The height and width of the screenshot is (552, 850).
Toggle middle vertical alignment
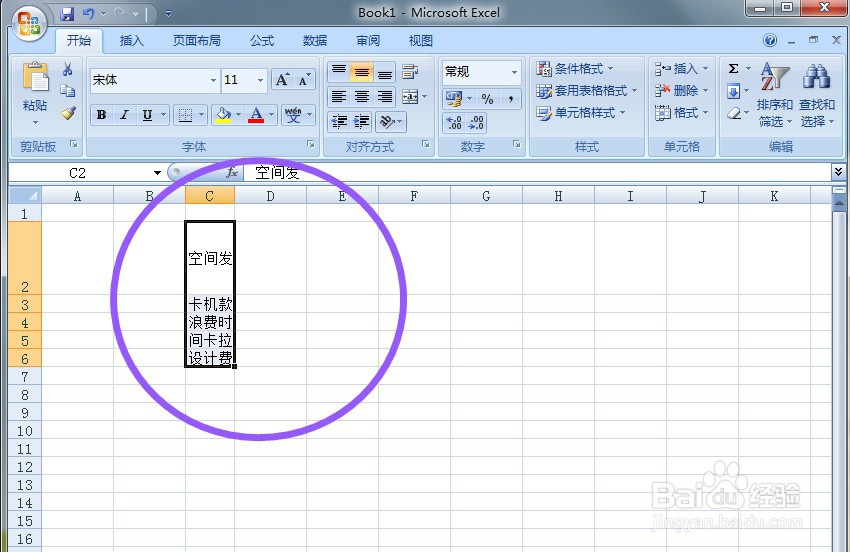tap(362, 72)
